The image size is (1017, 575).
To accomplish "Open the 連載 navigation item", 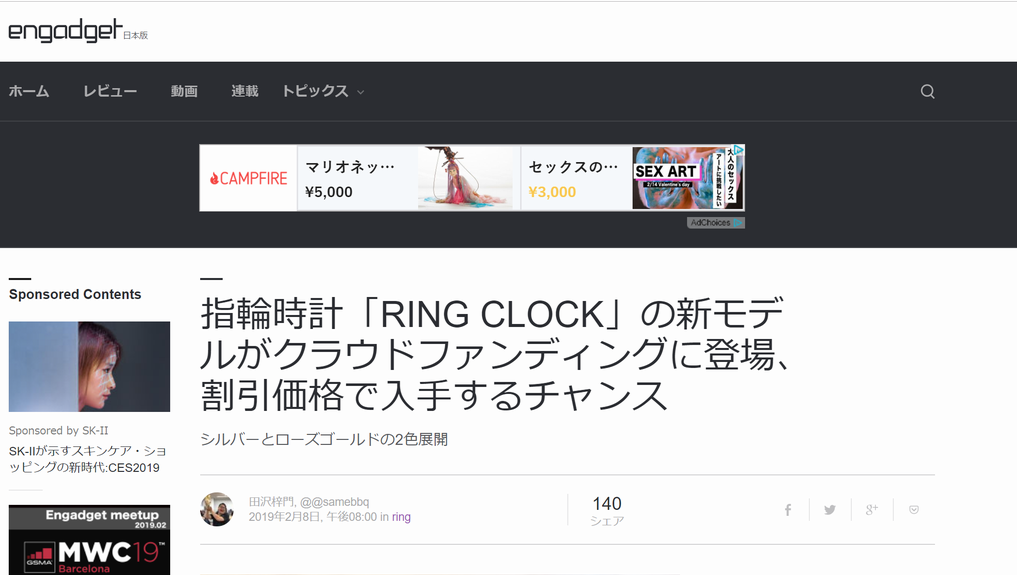I will point(245,91).
